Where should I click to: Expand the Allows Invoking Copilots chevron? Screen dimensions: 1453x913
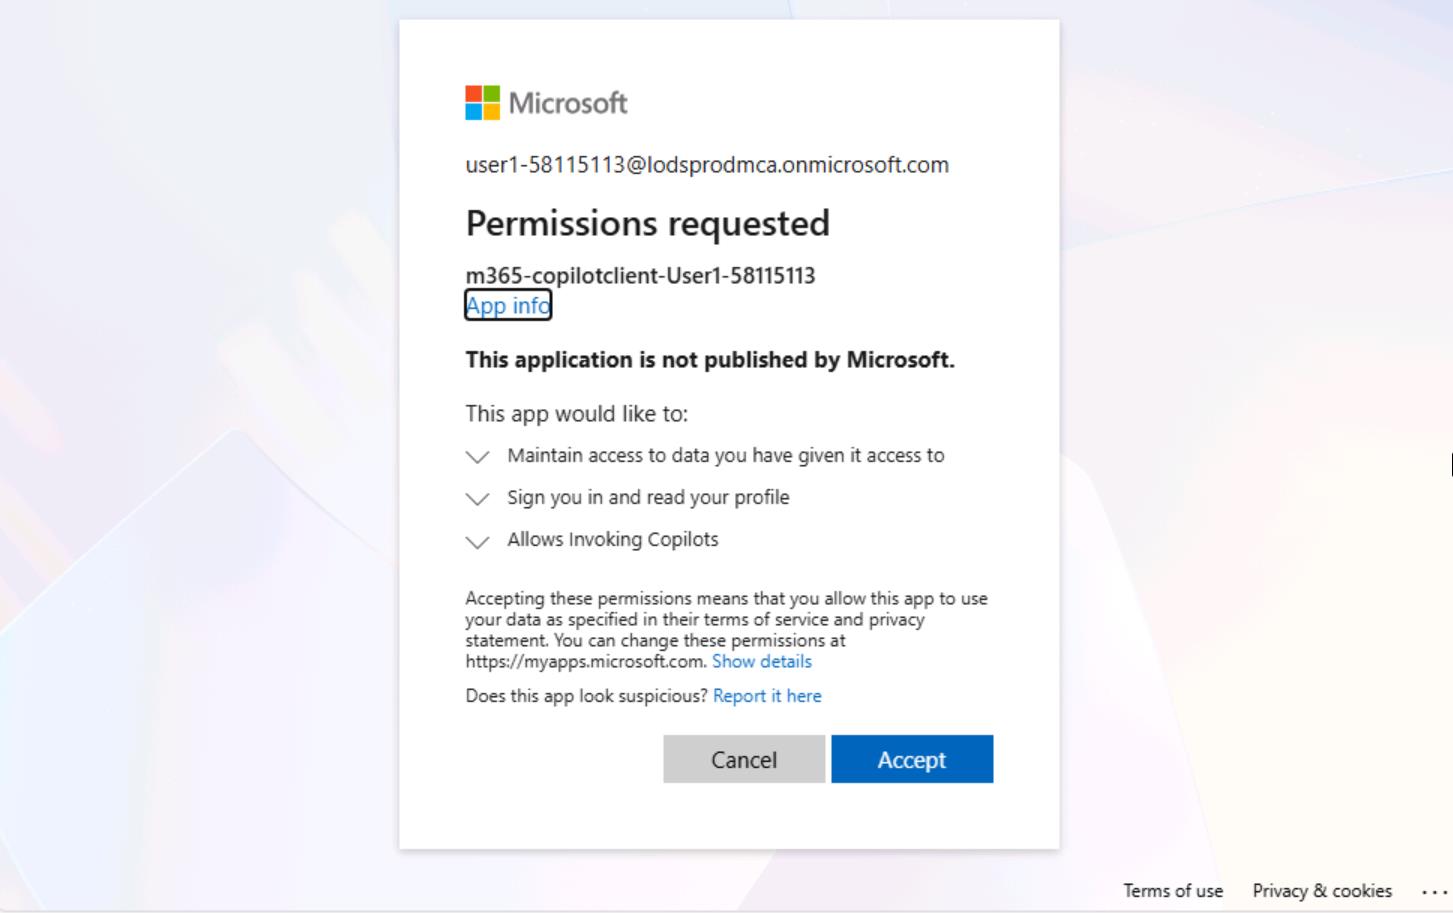point(478,542)
